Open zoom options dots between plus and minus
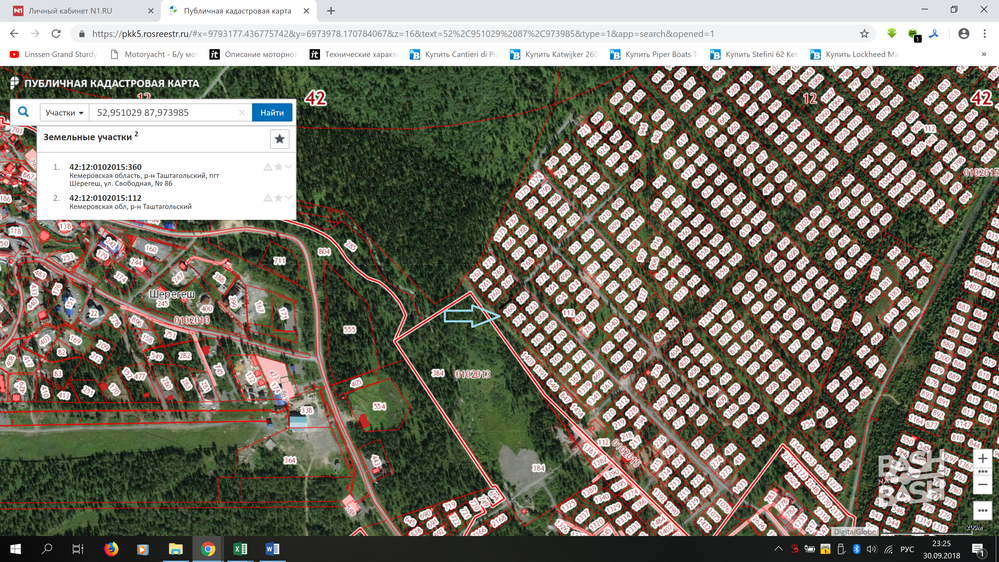Screen dimensions: 999x562 pos(982,472)
